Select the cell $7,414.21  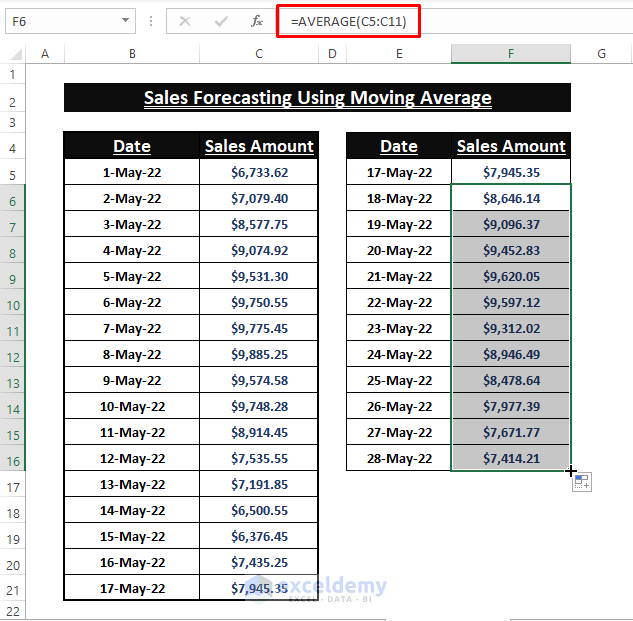[511, 458]
